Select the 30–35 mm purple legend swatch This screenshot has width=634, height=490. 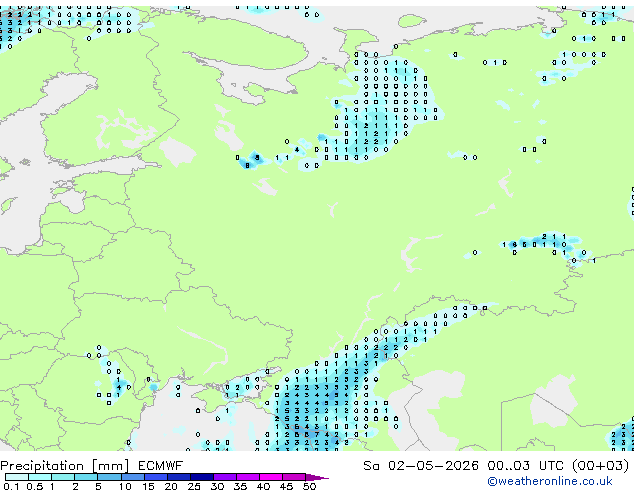coord(224,477)
